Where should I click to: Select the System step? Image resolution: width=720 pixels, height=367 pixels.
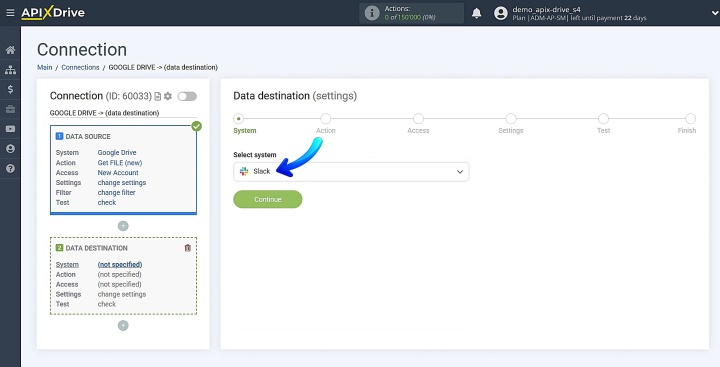pos(238,119)
